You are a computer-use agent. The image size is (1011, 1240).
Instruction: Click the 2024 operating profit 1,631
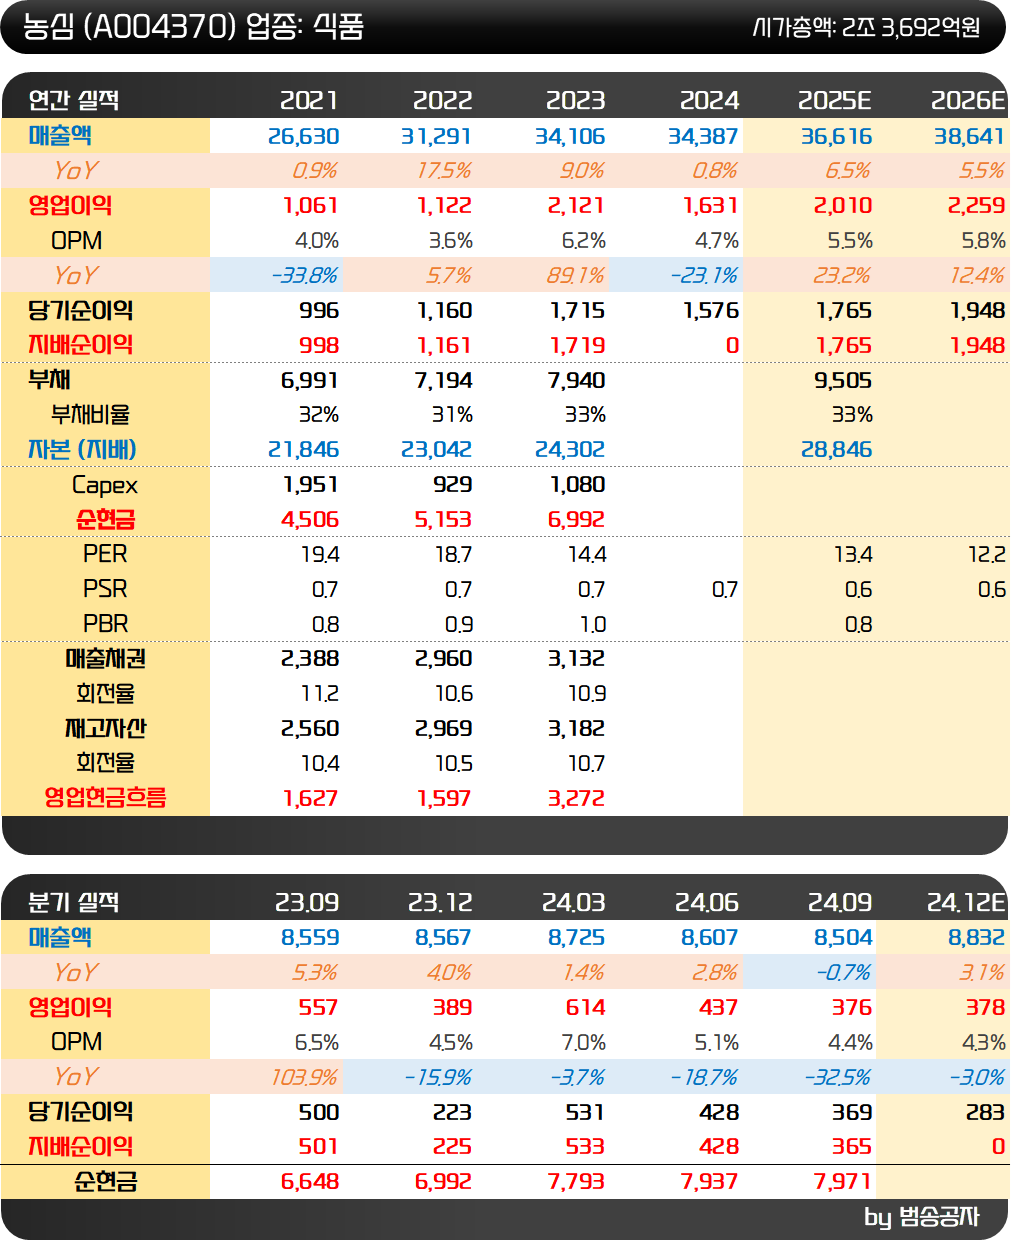click(x=711, y=206)
